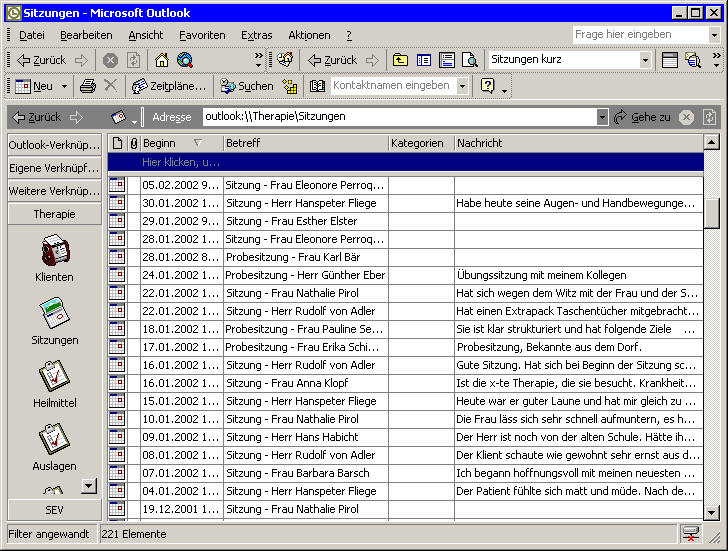This screenshot has height=551, width=728.
Task: Open the Auslagen shortcut icon
Action: [55, 439]
